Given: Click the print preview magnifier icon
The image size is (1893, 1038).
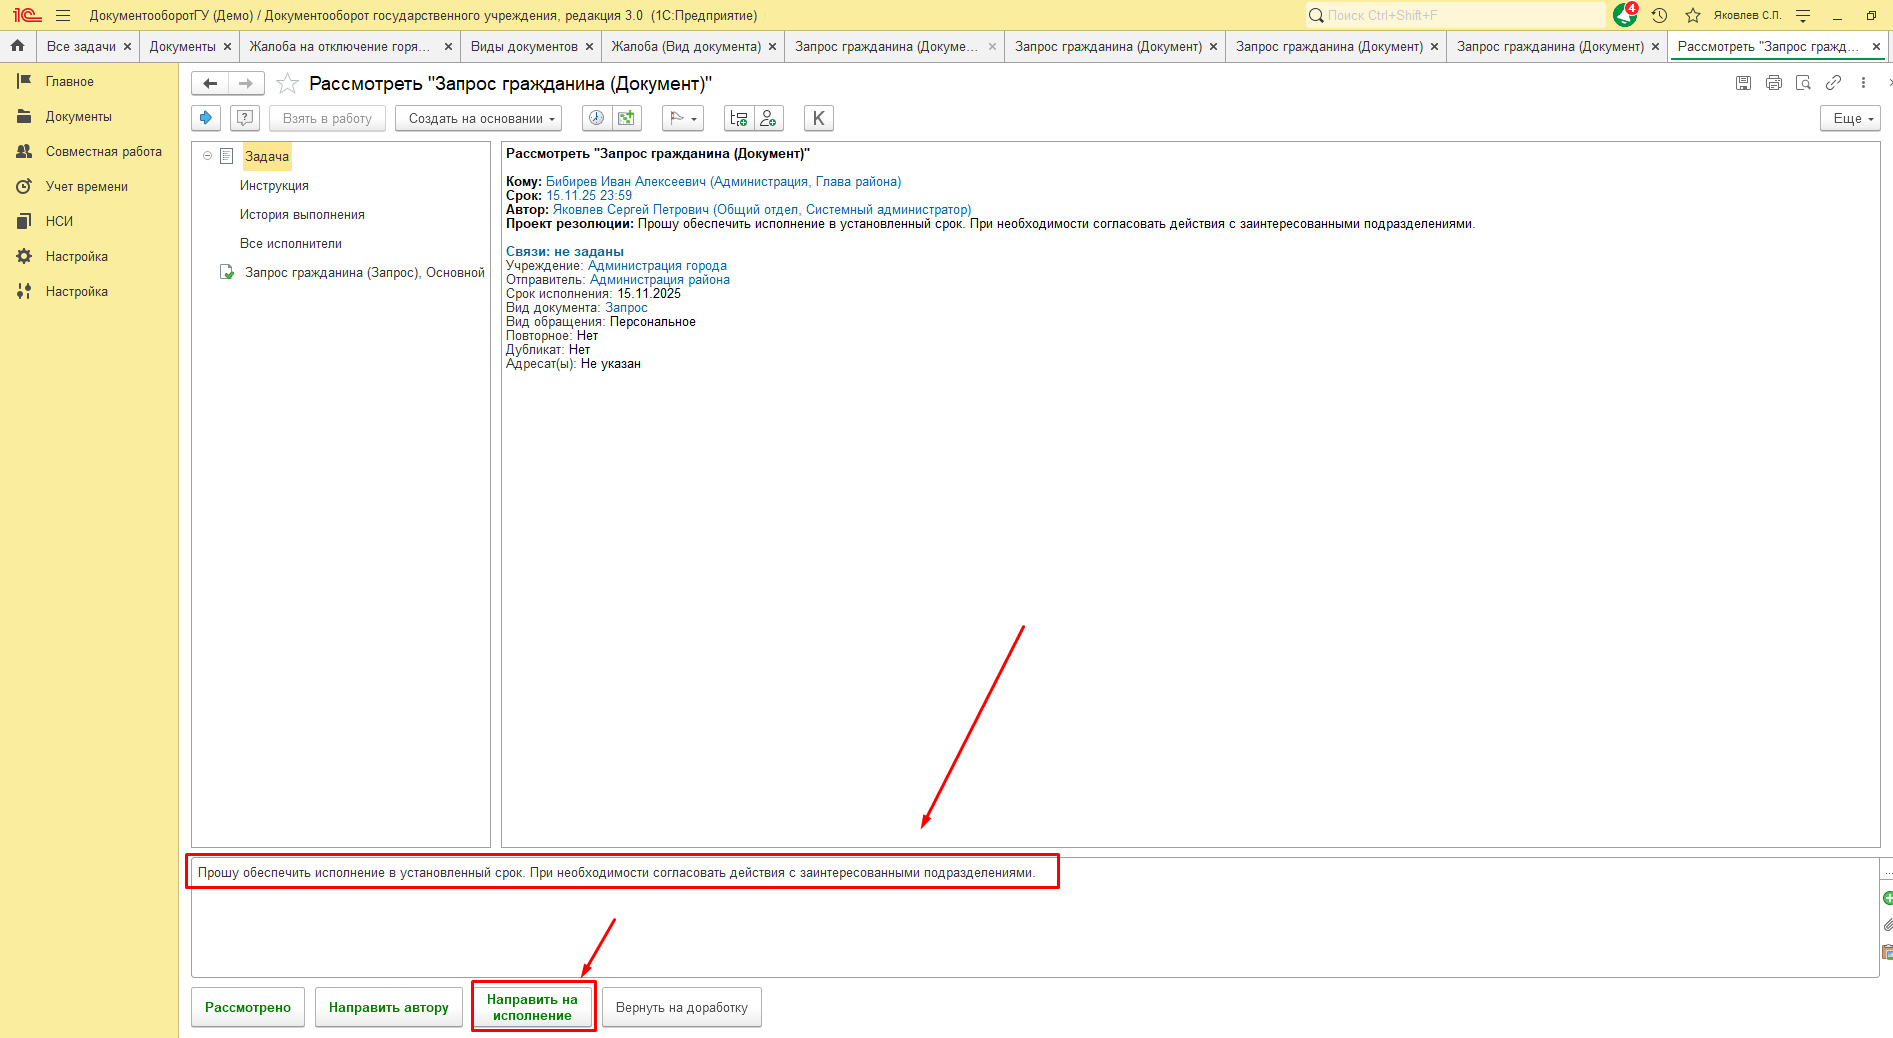Looking at the screenshot, I should click(1804, 83).
